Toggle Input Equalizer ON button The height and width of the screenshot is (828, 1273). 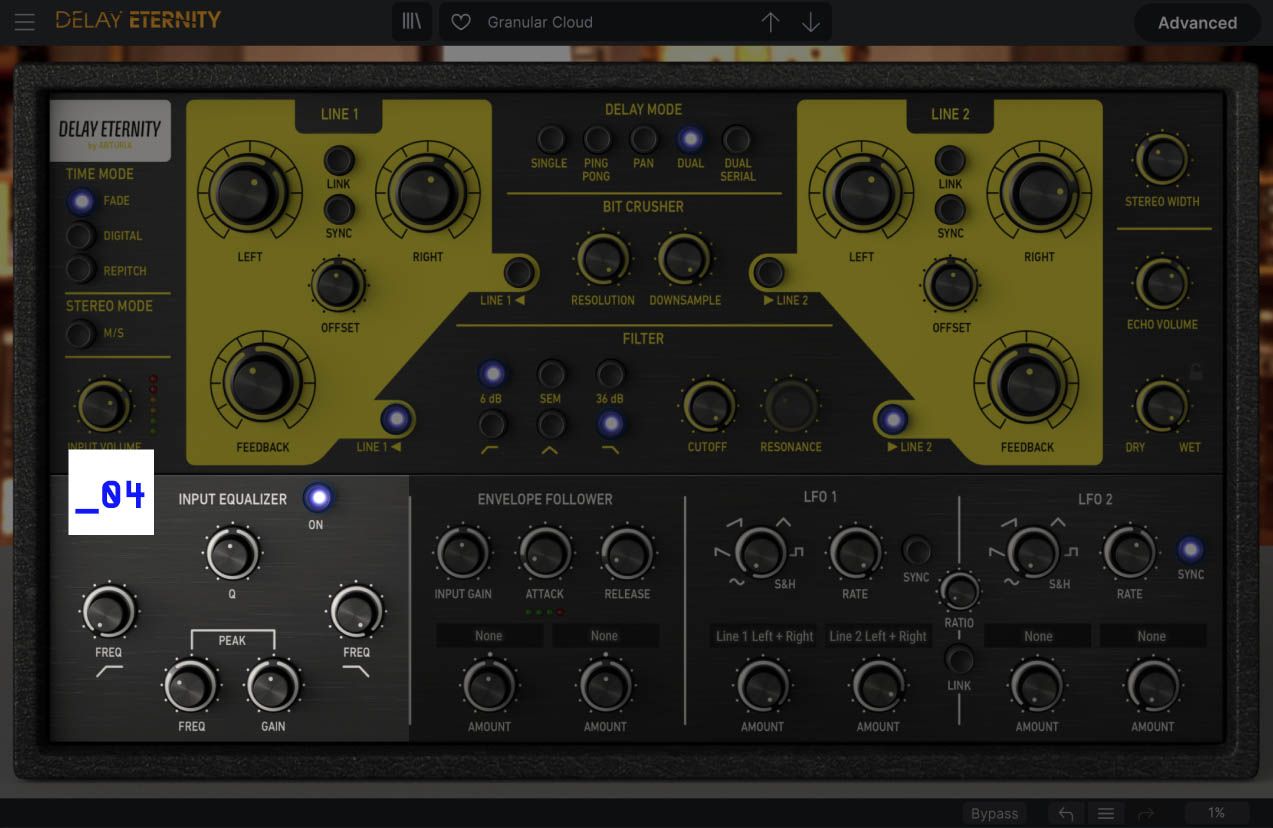tap(318, 497)
